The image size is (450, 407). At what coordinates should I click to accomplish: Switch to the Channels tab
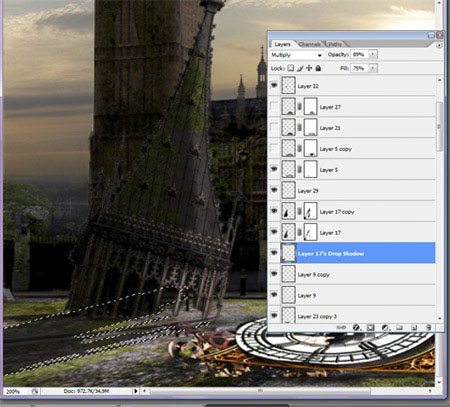pyautogui.click(x=310, y=44)
